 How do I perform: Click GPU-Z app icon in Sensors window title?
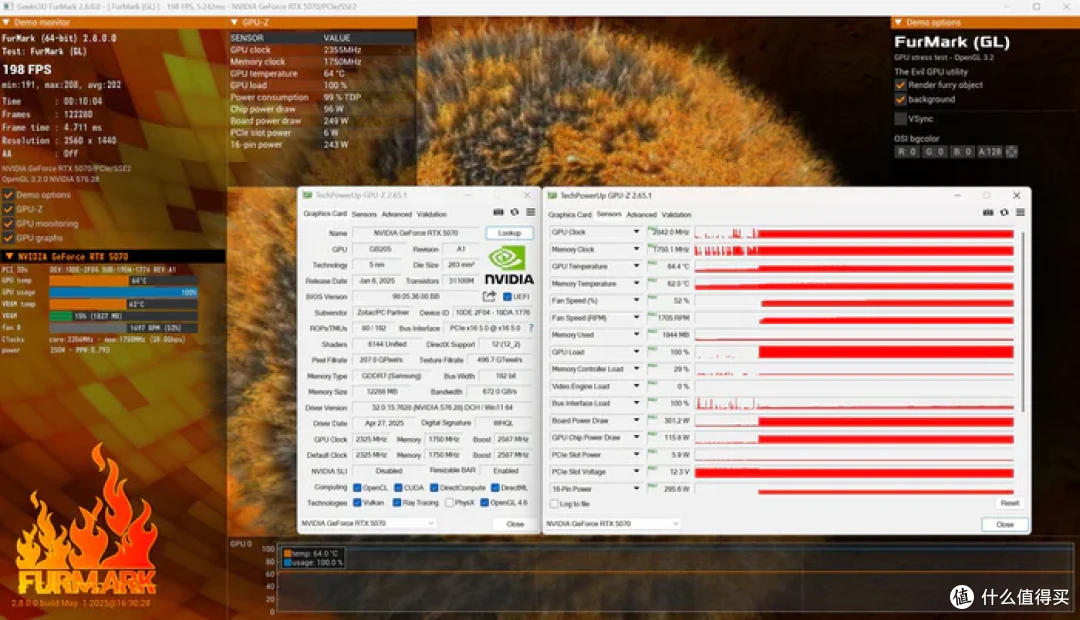point(552,196)
